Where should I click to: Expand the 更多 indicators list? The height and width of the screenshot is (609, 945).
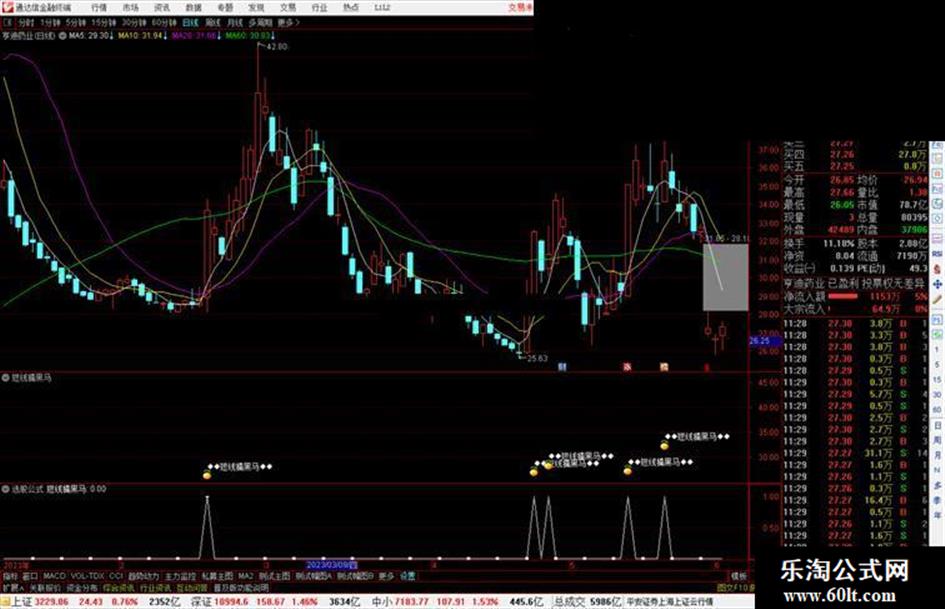click(x=386, y=576)
